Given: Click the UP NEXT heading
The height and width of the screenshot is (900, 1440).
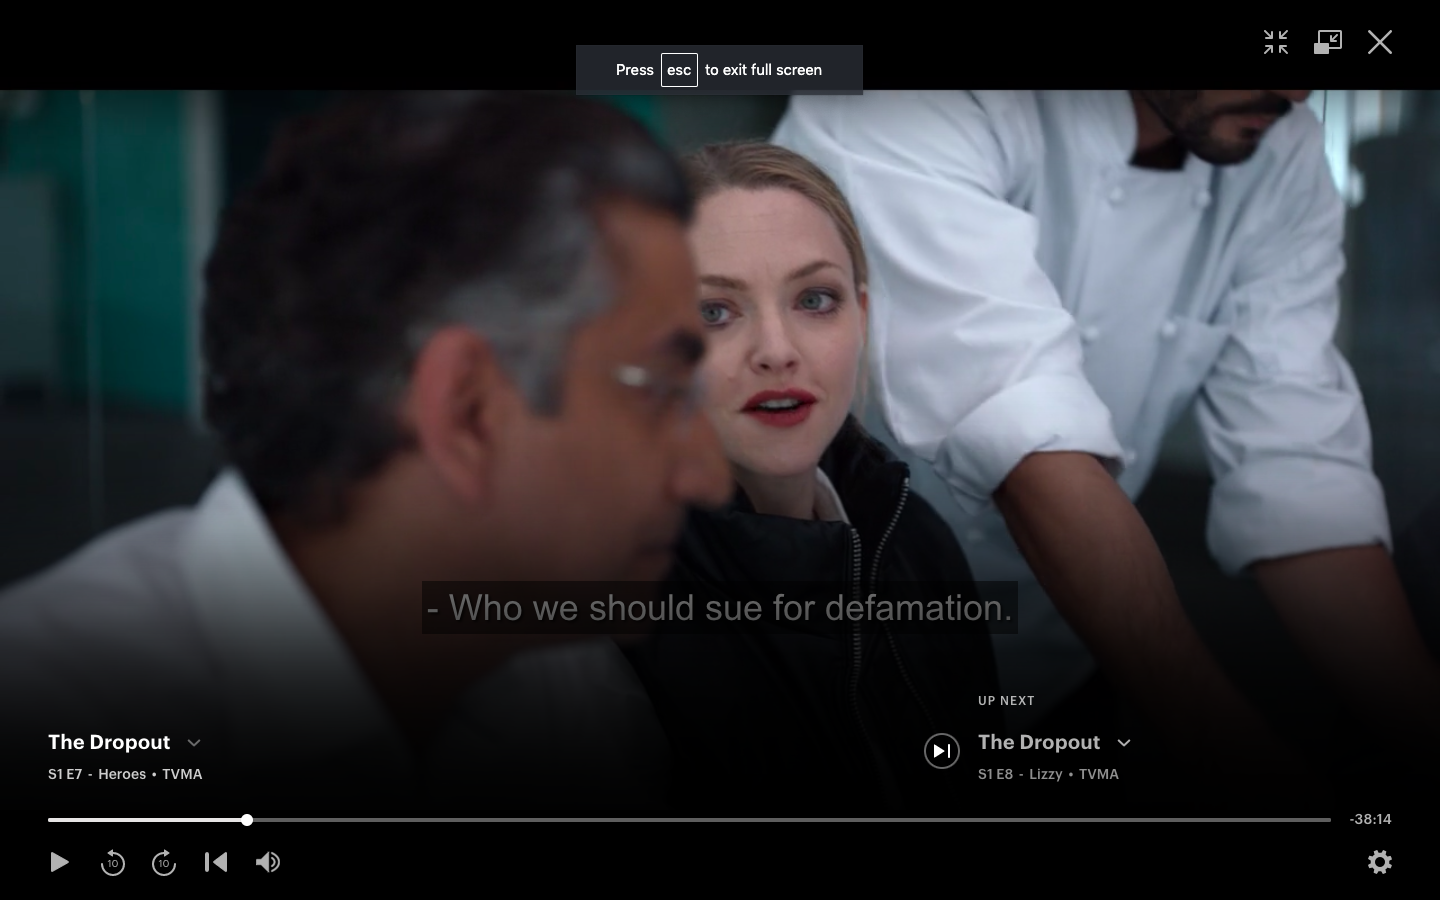Looking at the screenshot, I should [x=1006, y=701].
